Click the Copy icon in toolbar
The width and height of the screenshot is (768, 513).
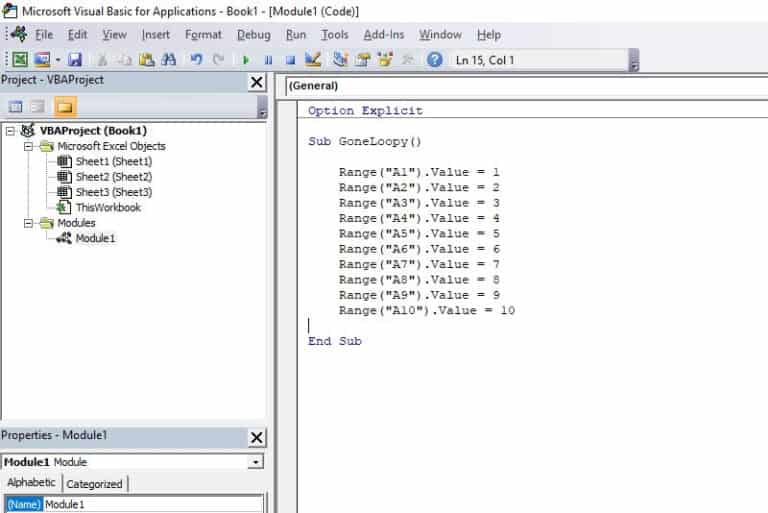click(x=125, y=60)
